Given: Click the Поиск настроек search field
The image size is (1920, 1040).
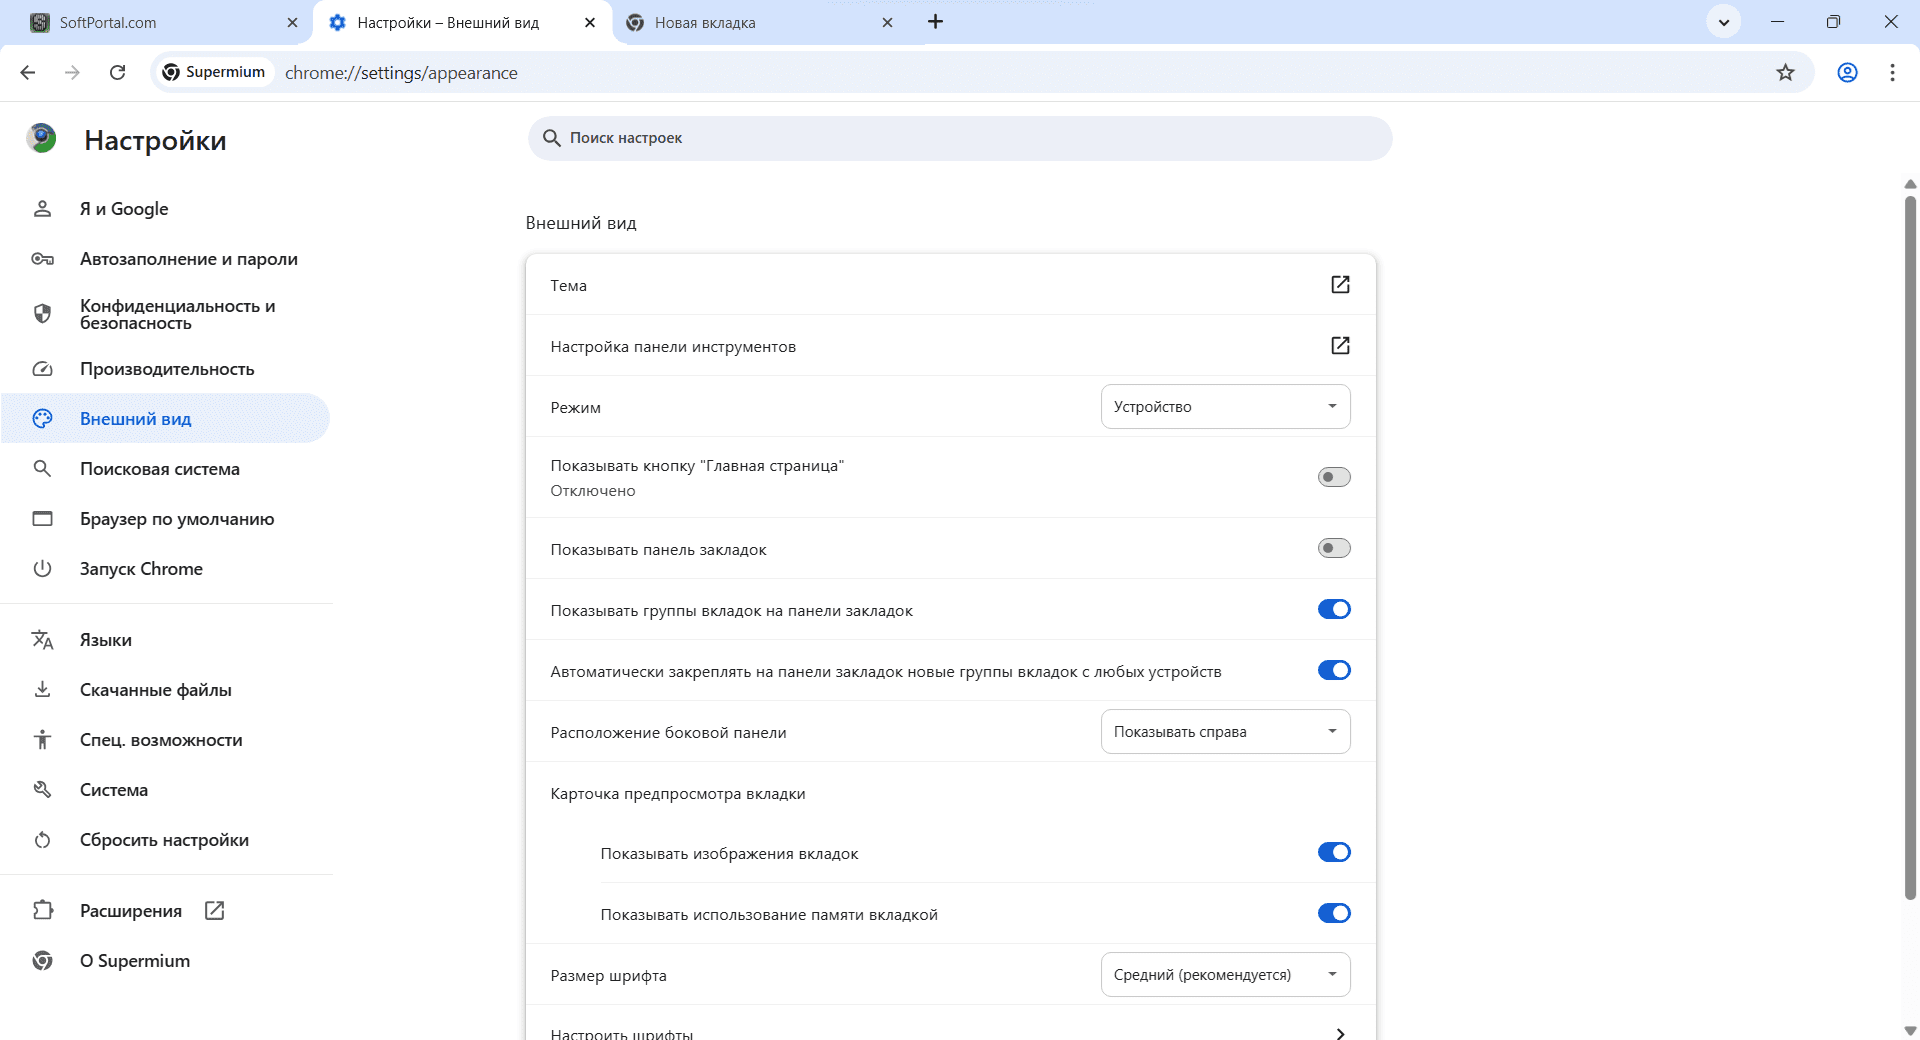Looking at the screenshot, I should pyautogui.click(x=960, y=138).
